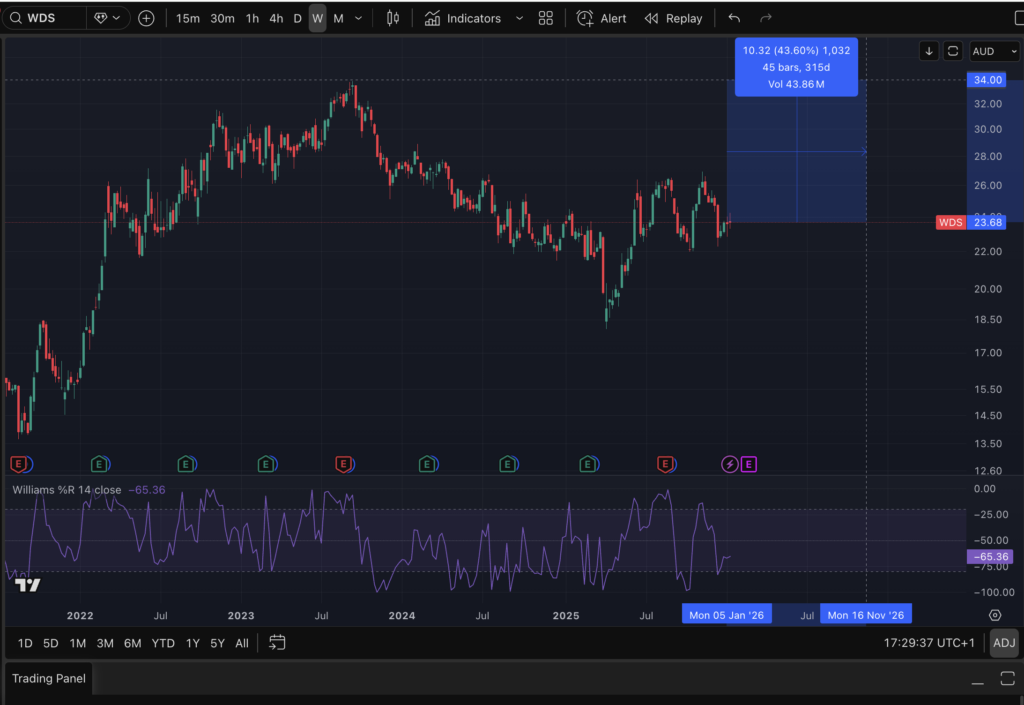The width and height of the screenshot is (1024, 705).
Task: Open the favorites chevron next to Indicators
Action: point(518,18)
